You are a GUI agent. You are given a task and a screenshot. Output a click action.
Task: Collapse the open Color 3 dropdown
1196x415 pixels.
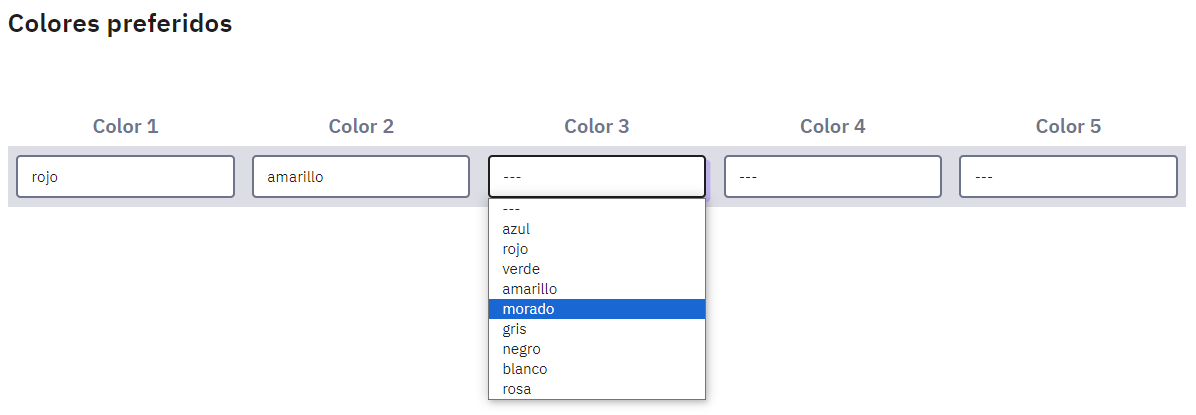[597, 177]
